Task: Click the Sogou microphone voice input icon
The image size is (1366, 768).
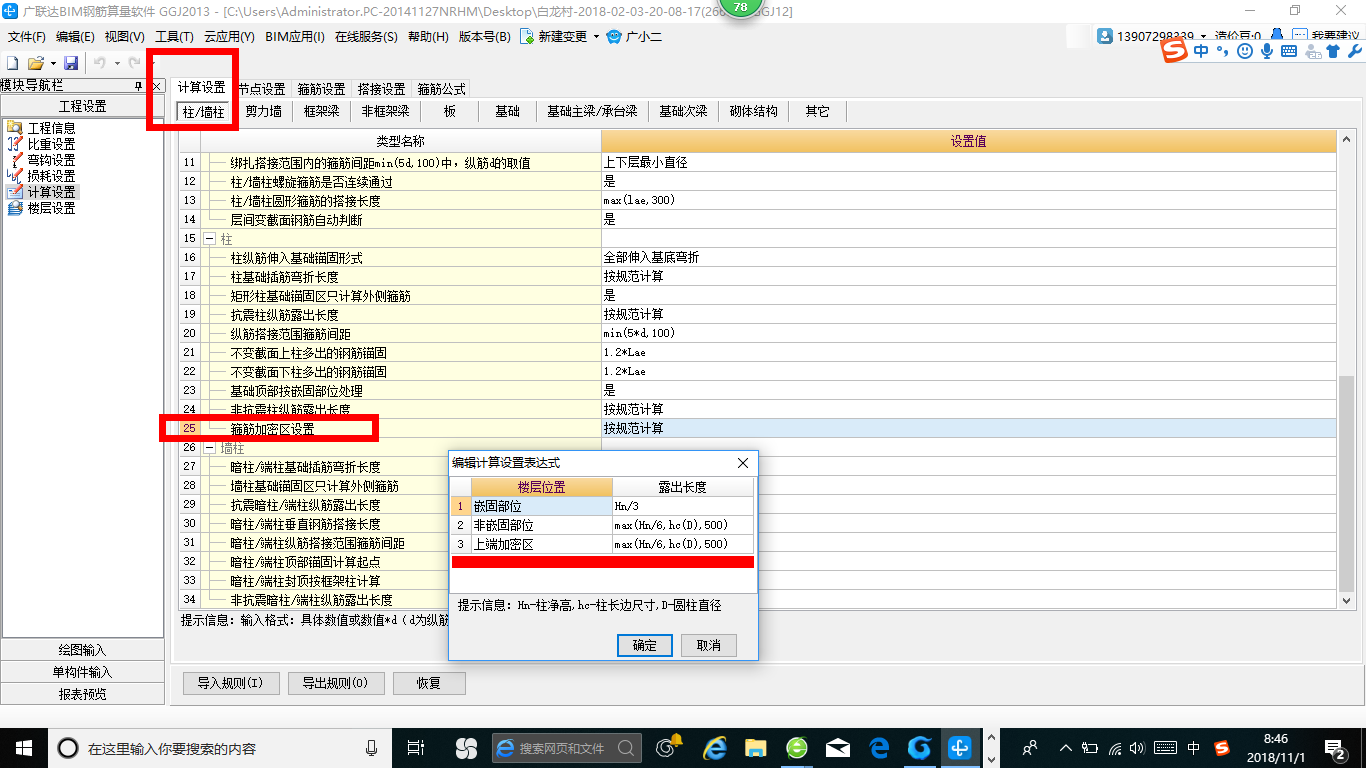Action: click(x=1267, y=51)
